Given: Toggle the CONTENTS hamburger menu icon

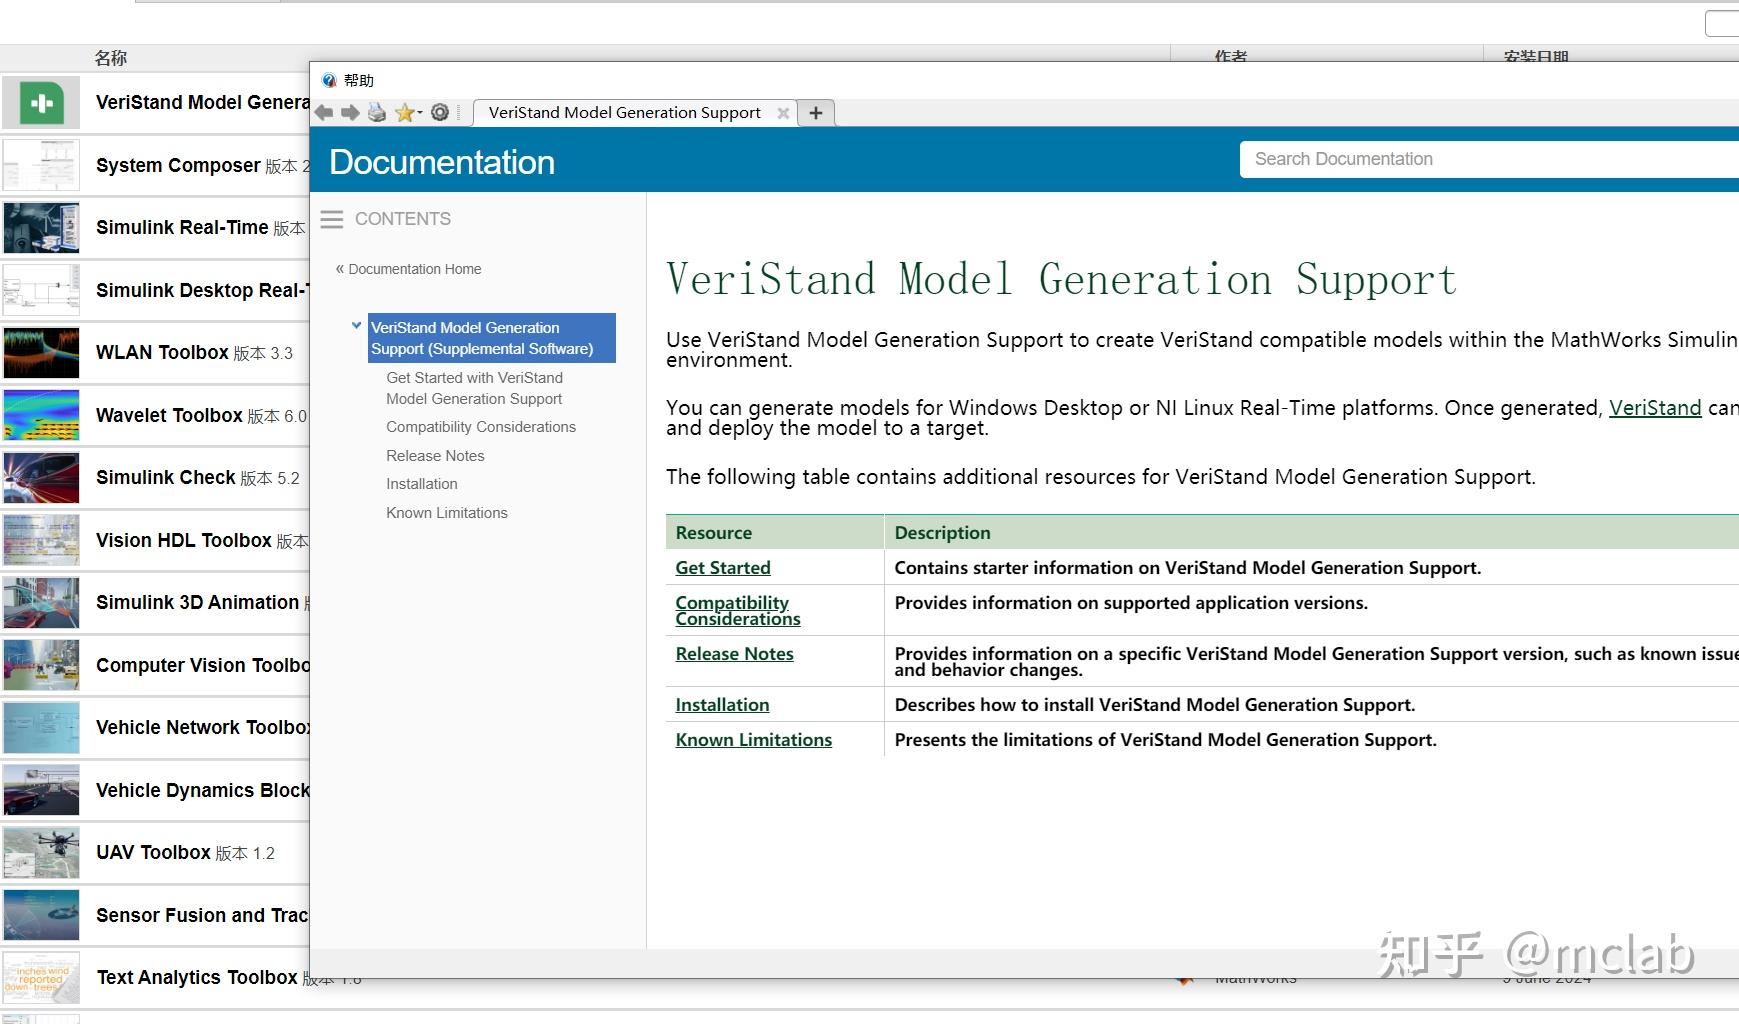Looking at the screenshot, I should coord(332,219).
